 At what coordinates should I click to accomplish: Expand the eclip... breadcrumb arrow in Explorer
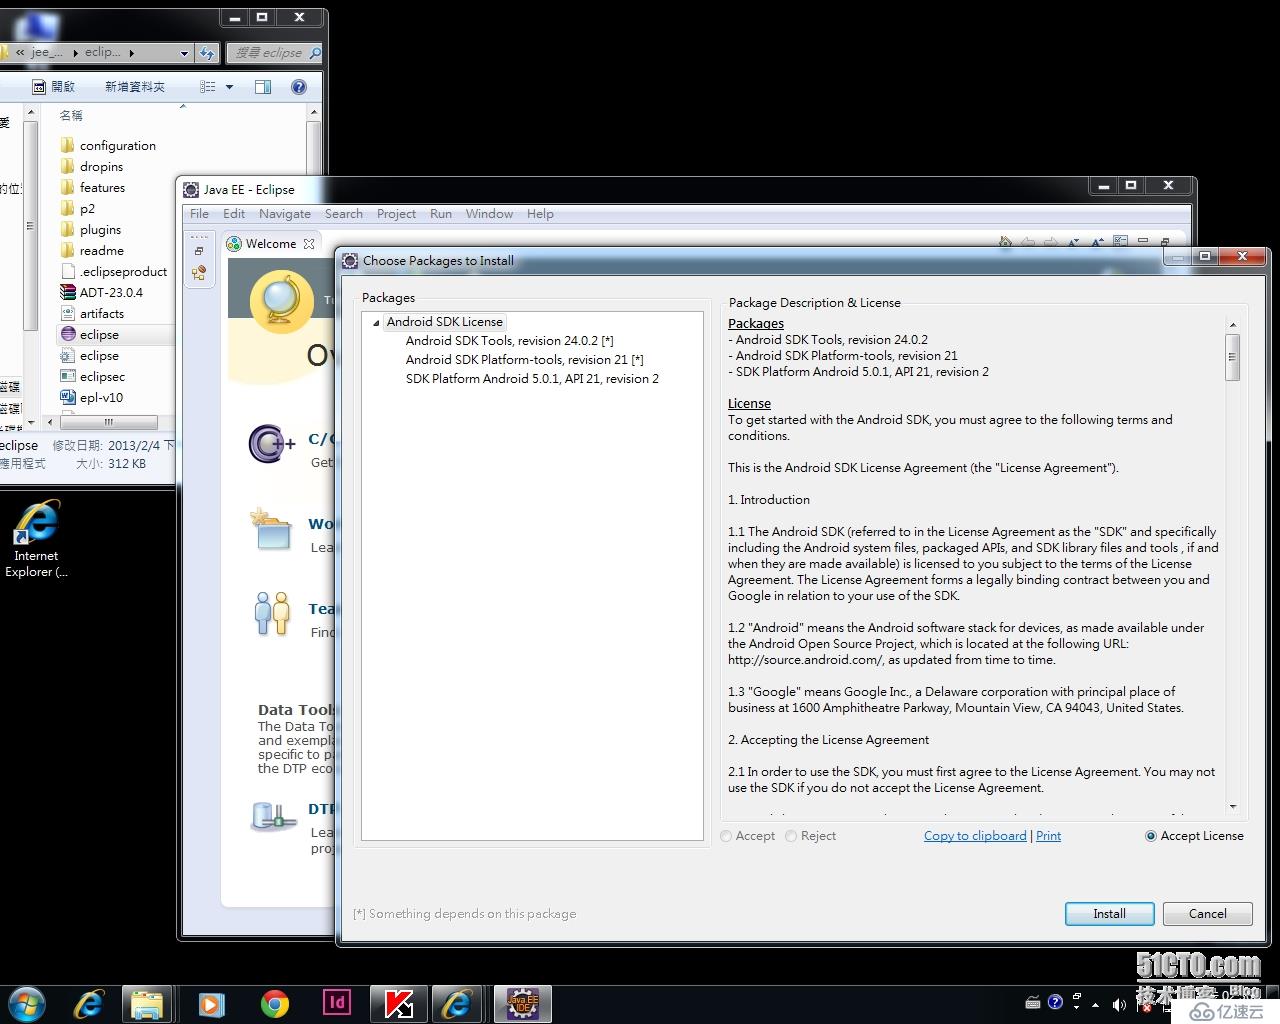coord(132,53)
